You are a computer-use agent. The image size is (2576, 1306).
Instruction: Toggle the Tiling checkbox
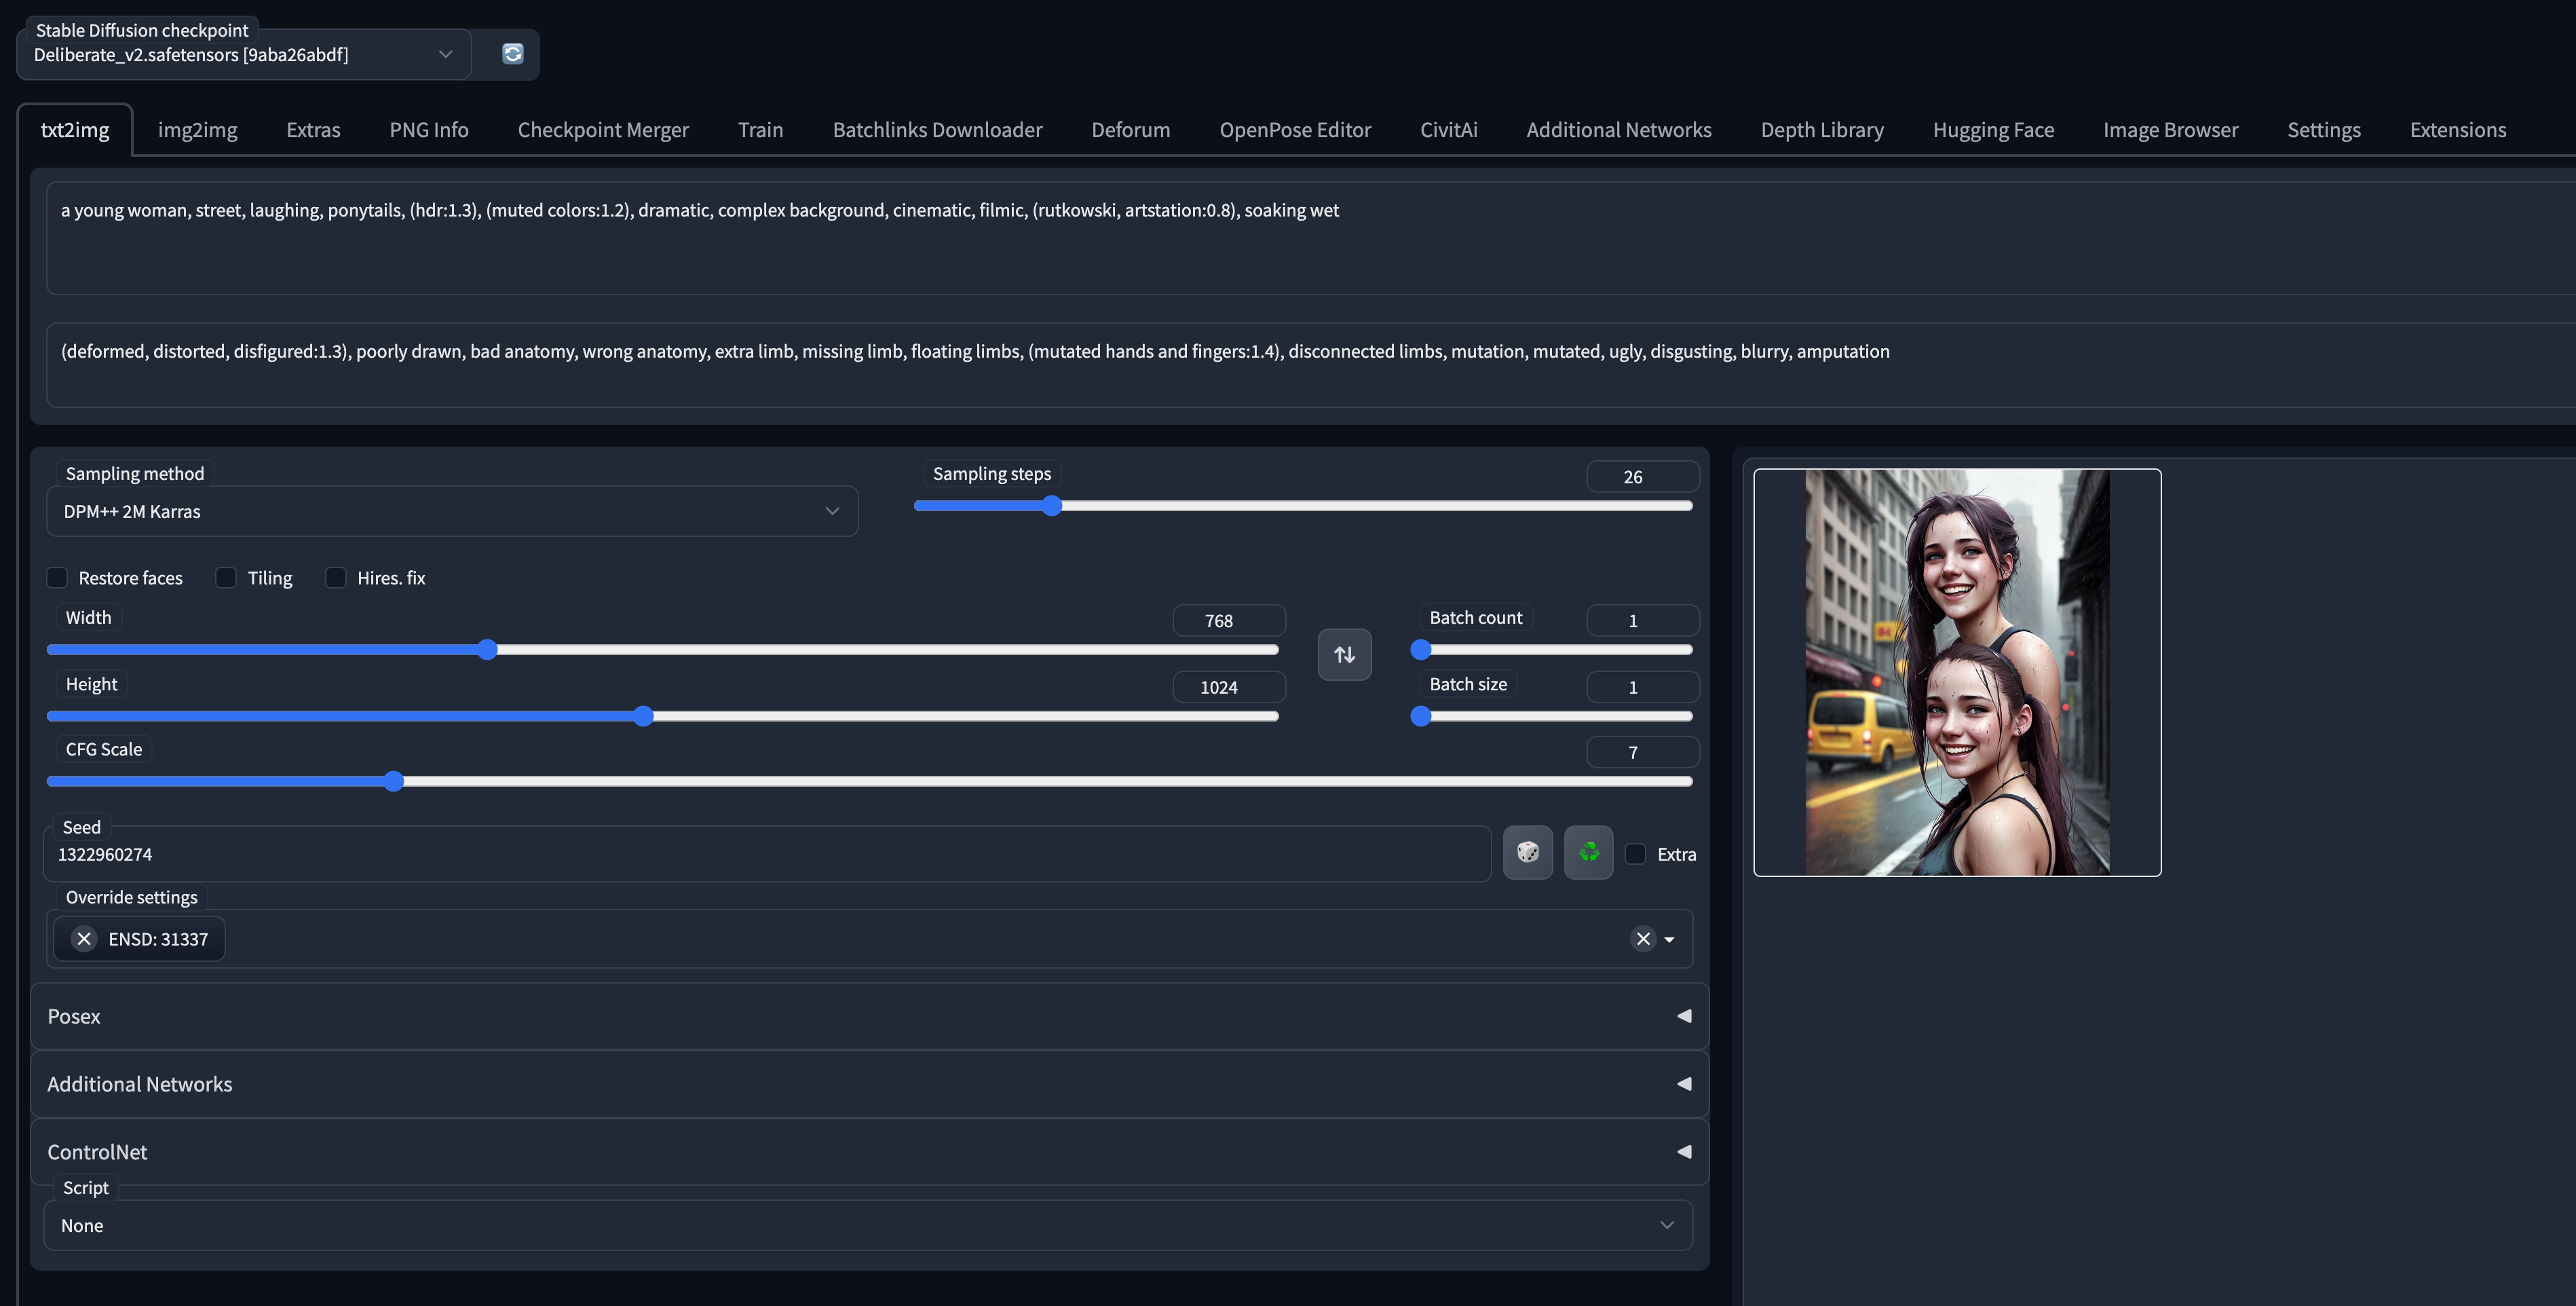(x=227, y=578)
